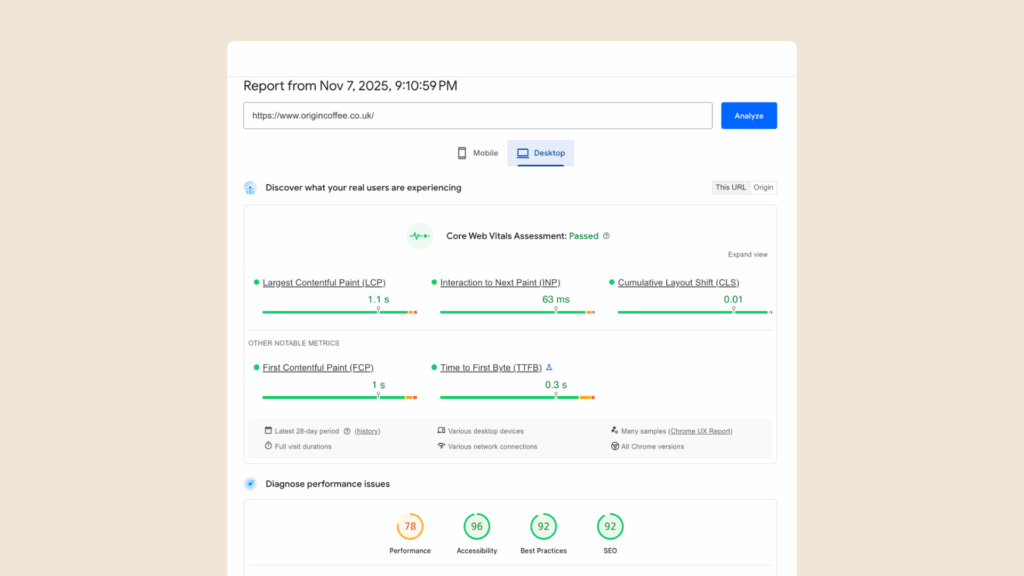The height and width of the screenshot is (576, 1024).
Task: Click the Core Web Vitals pulse icon
Action: pos(419,236)
